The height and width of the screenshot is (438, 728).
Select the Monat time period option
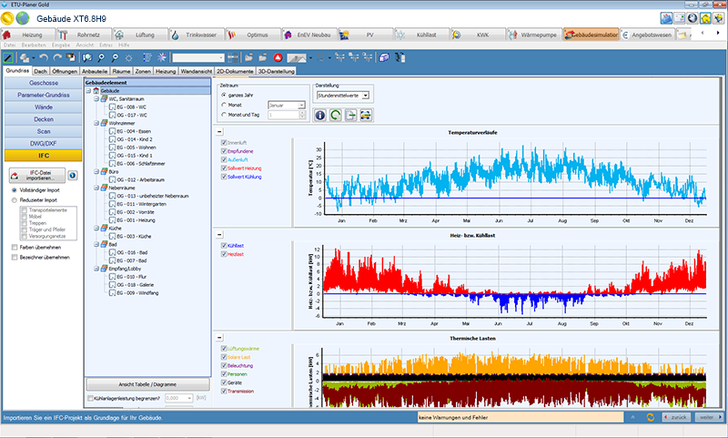click(223, 104)
